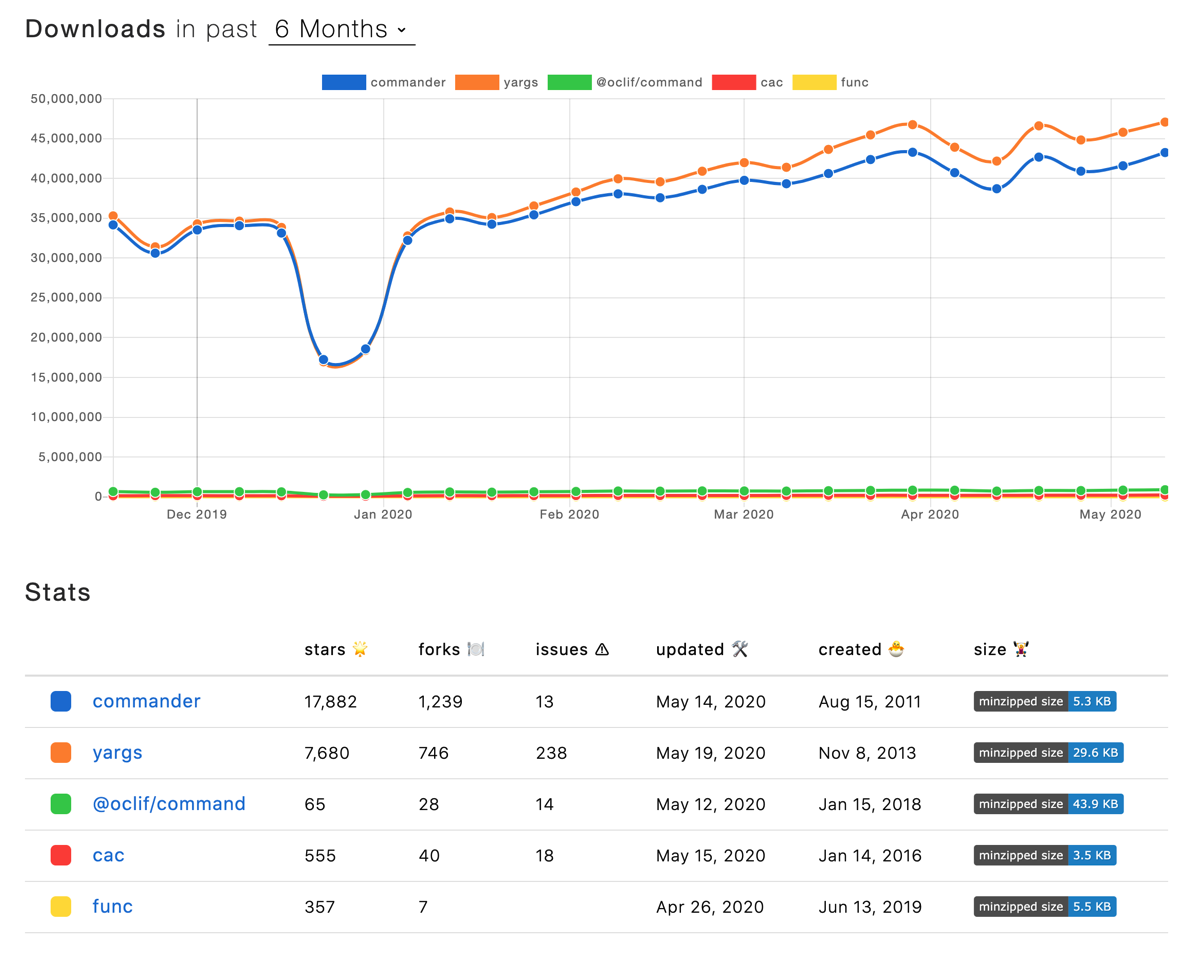
Task: Click the Mar 2020 x-axis label
Action: point(744,515)
